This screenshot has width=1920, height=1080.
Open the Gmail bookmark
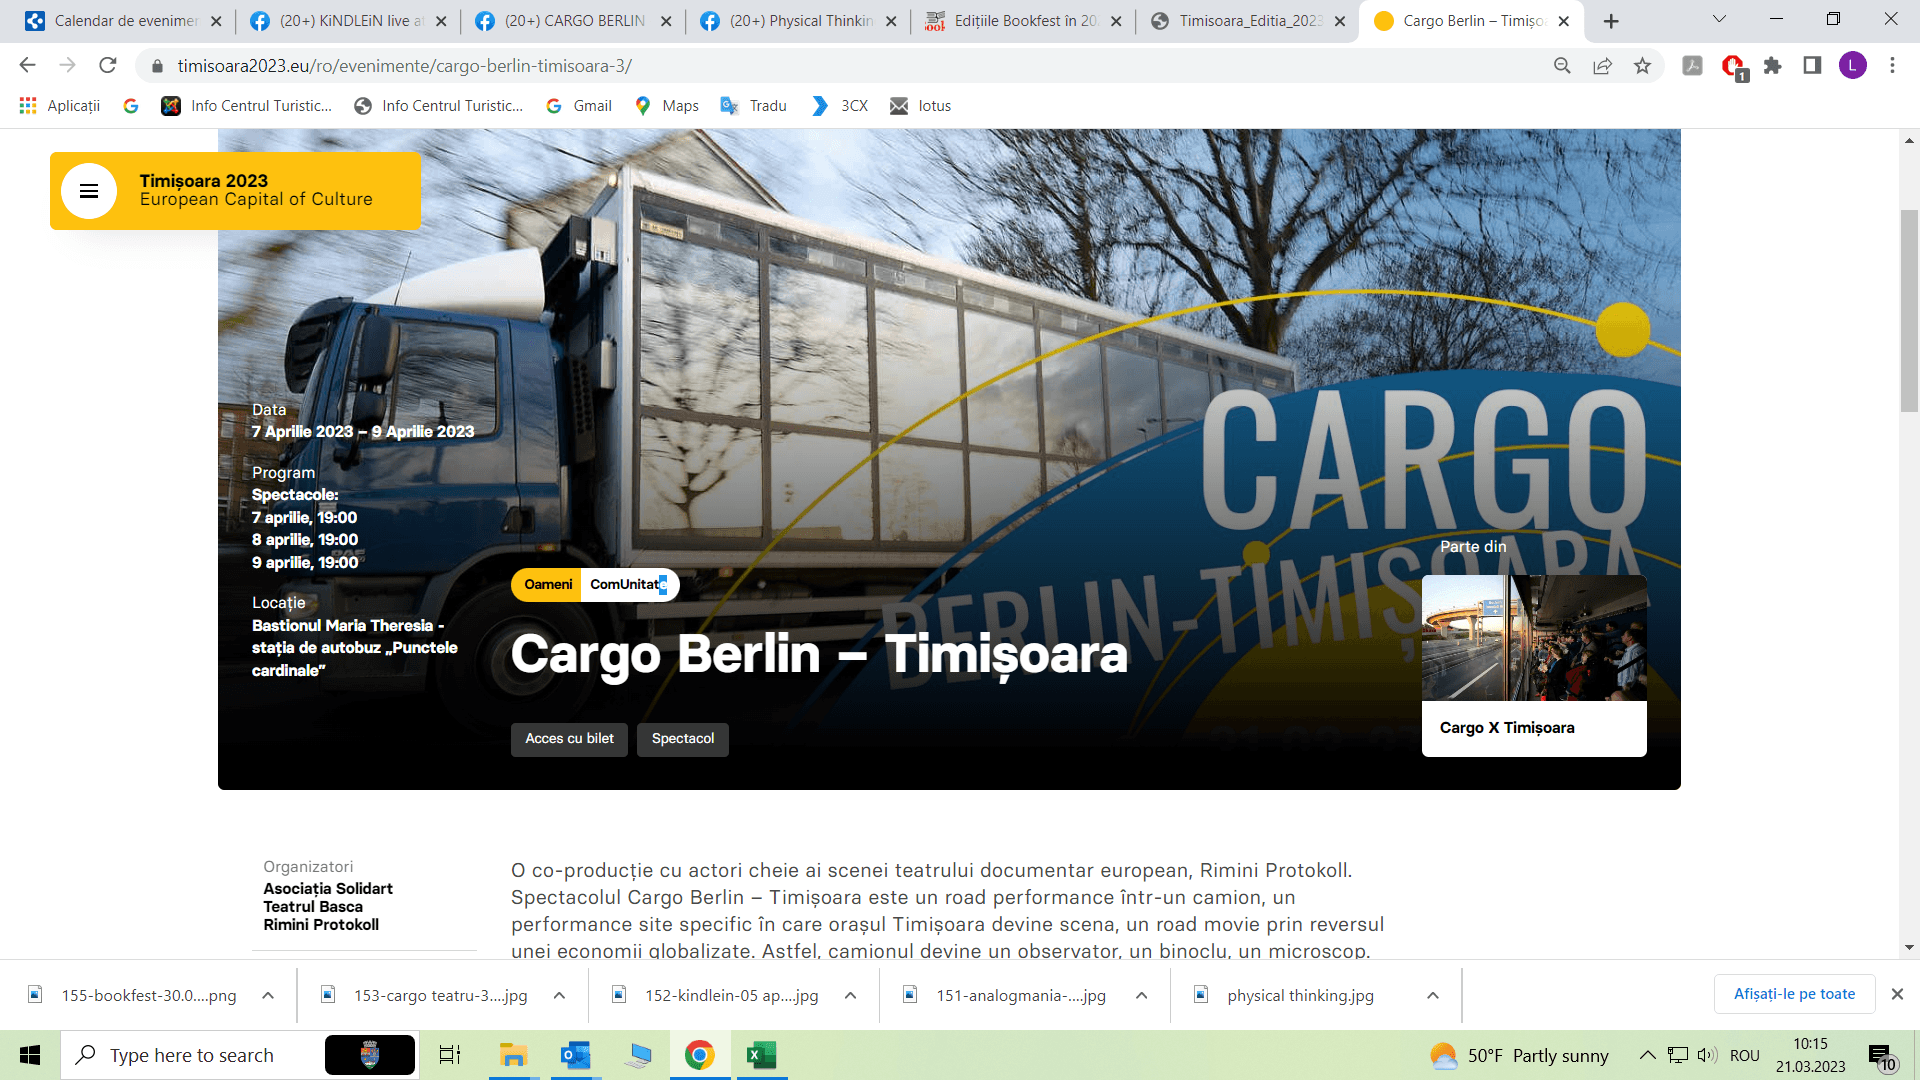579,106
